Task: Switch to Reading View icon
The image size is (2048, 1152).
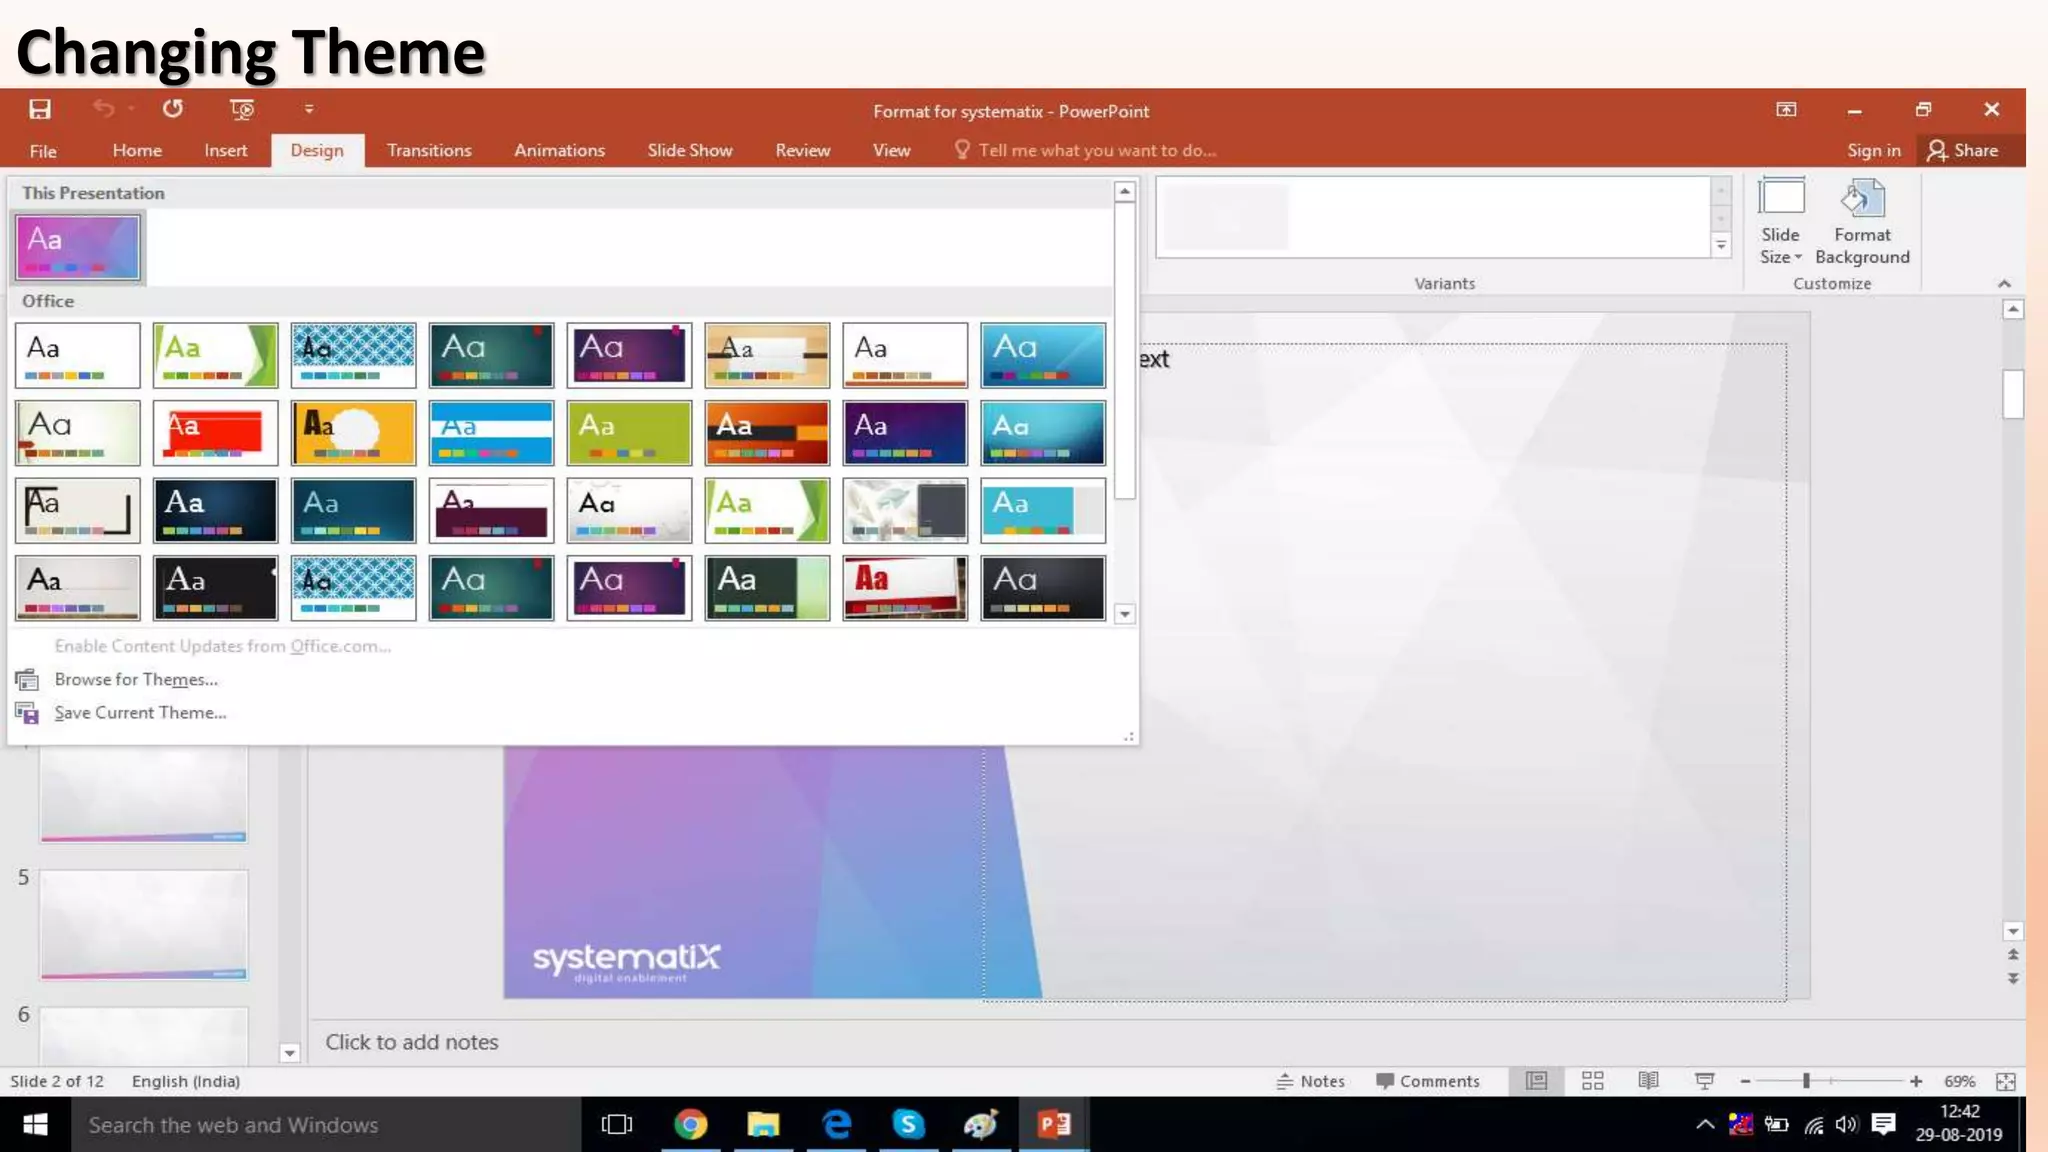Action: pyautogui.click(x=1649, y=1081)
